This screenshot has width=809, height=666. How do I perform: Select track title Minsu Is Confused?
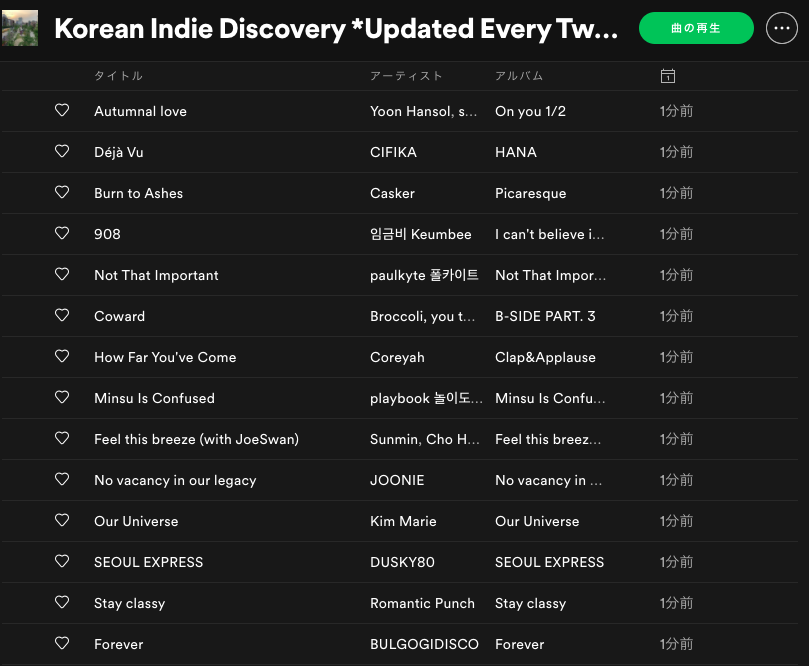coord(154,398)
